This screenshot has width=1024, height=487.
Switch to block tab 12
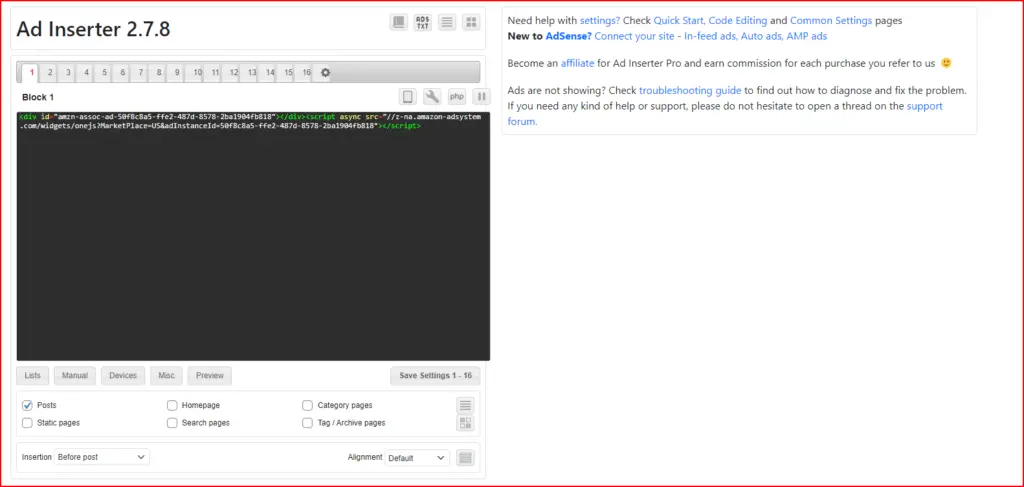(x=234, y=73)
